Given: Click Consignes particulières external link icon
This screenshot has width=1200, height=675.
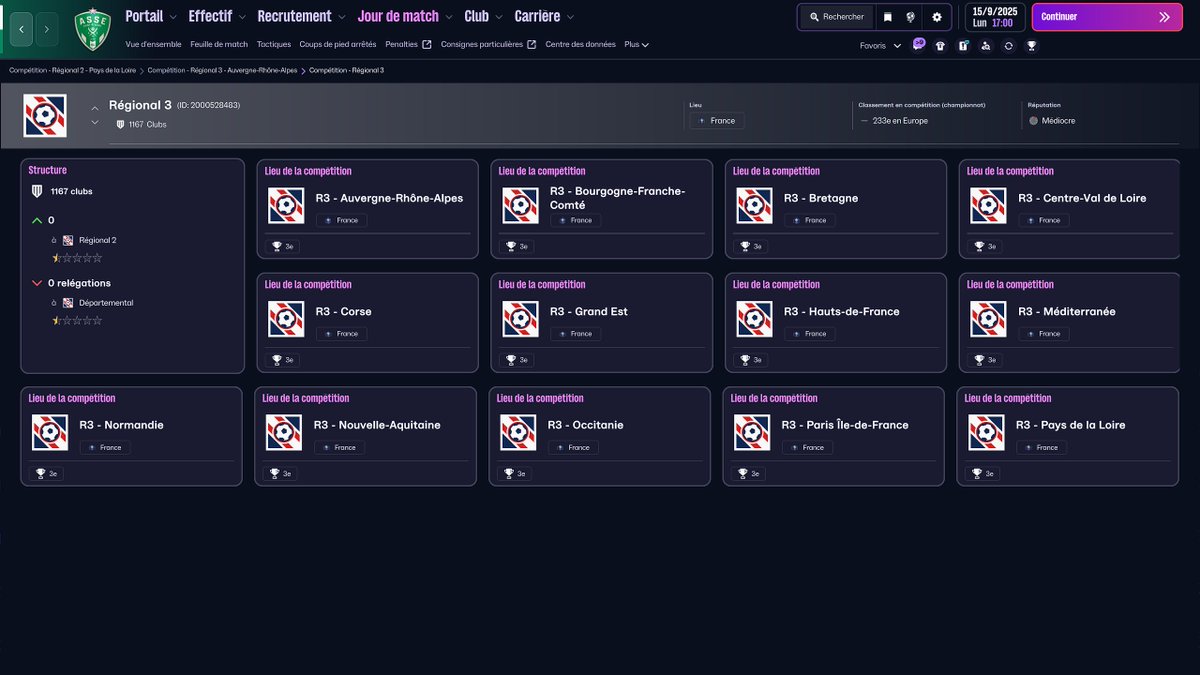Looking at the screenshot, I should click(532, 44).
